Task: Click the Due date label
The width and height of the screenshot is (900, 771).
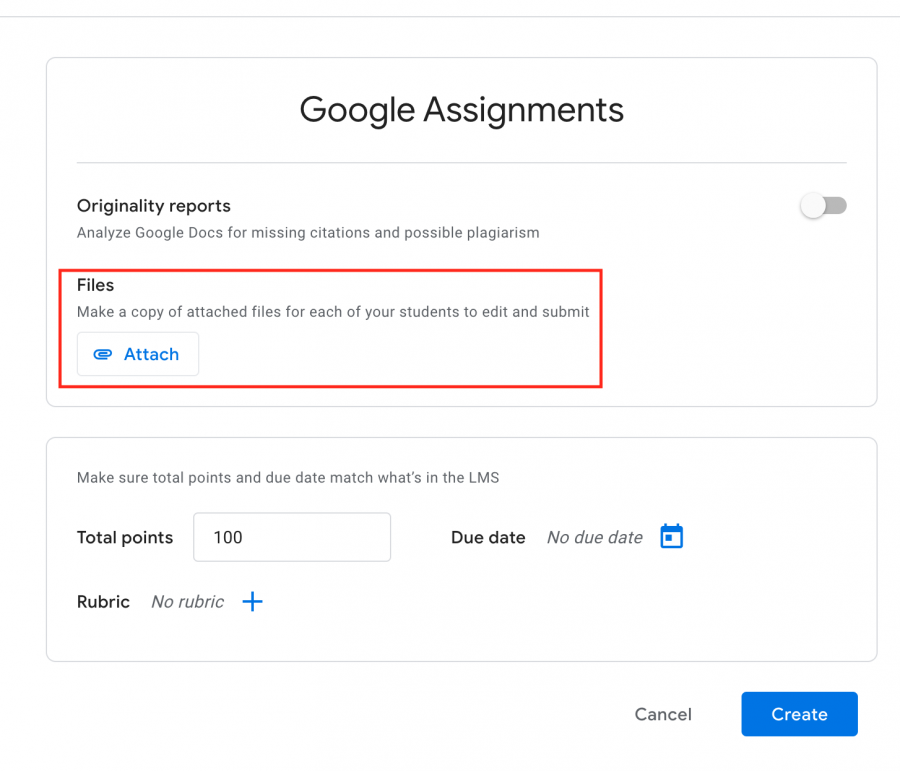Action: click(x=488, y=537)
